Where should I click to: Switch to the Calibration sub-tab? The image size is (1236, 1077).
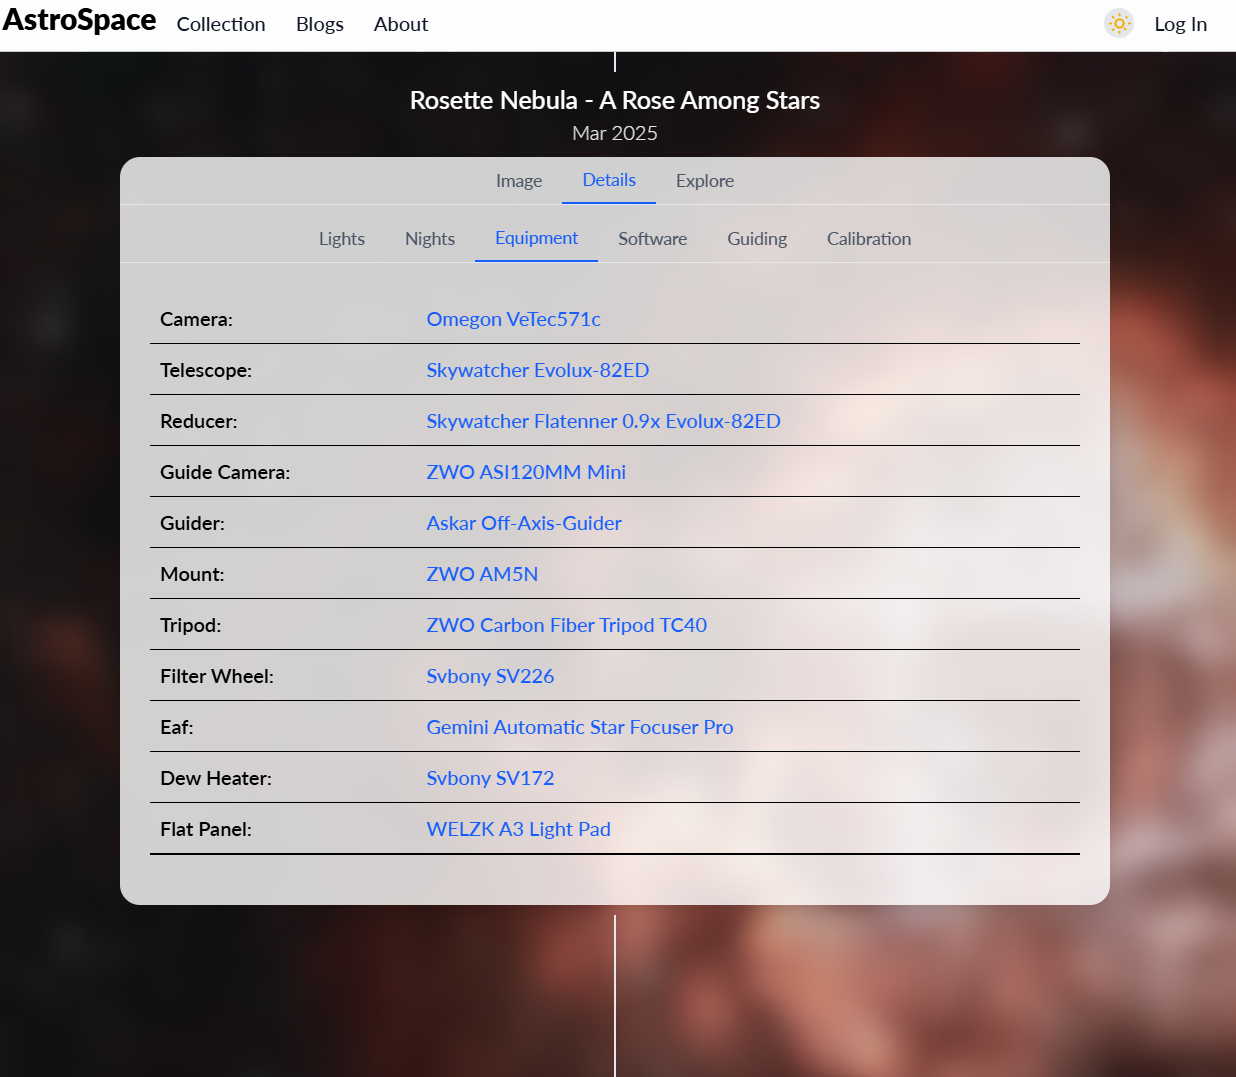click(x=869, y=239)
